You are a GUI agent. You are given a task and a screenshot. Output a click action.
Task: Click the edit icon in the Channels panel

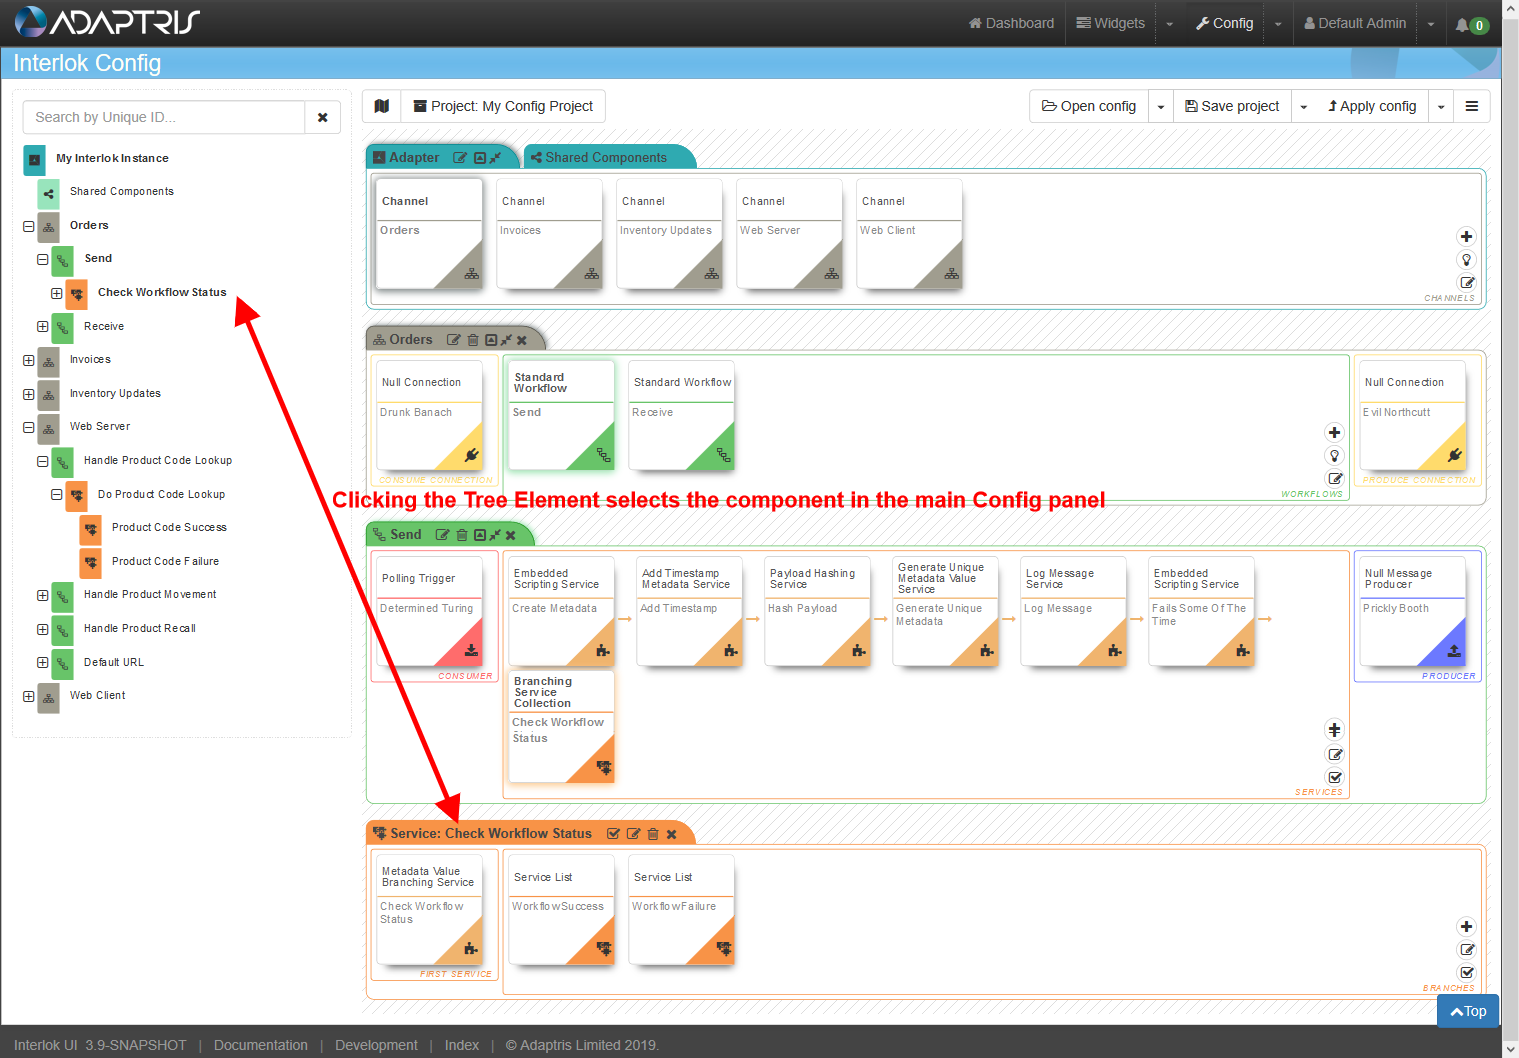(1466, 283)
